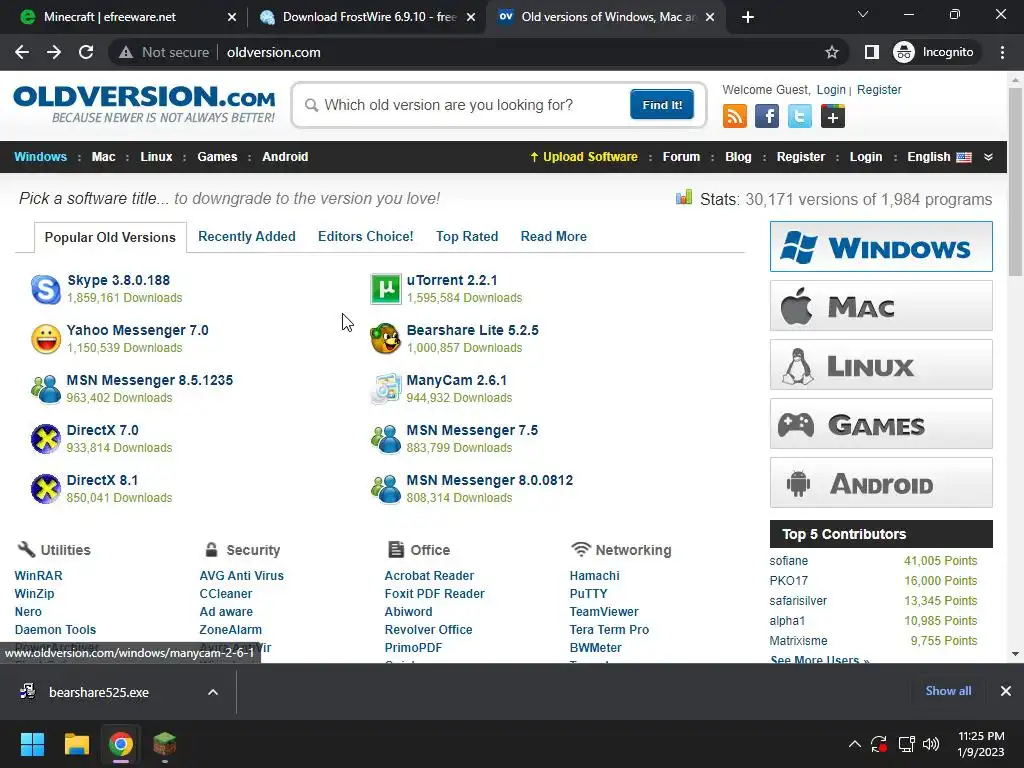Open the Acrobat Reader link under Office
The height and width of the screenshot is (768, 1024).
(x=429, y=575)
